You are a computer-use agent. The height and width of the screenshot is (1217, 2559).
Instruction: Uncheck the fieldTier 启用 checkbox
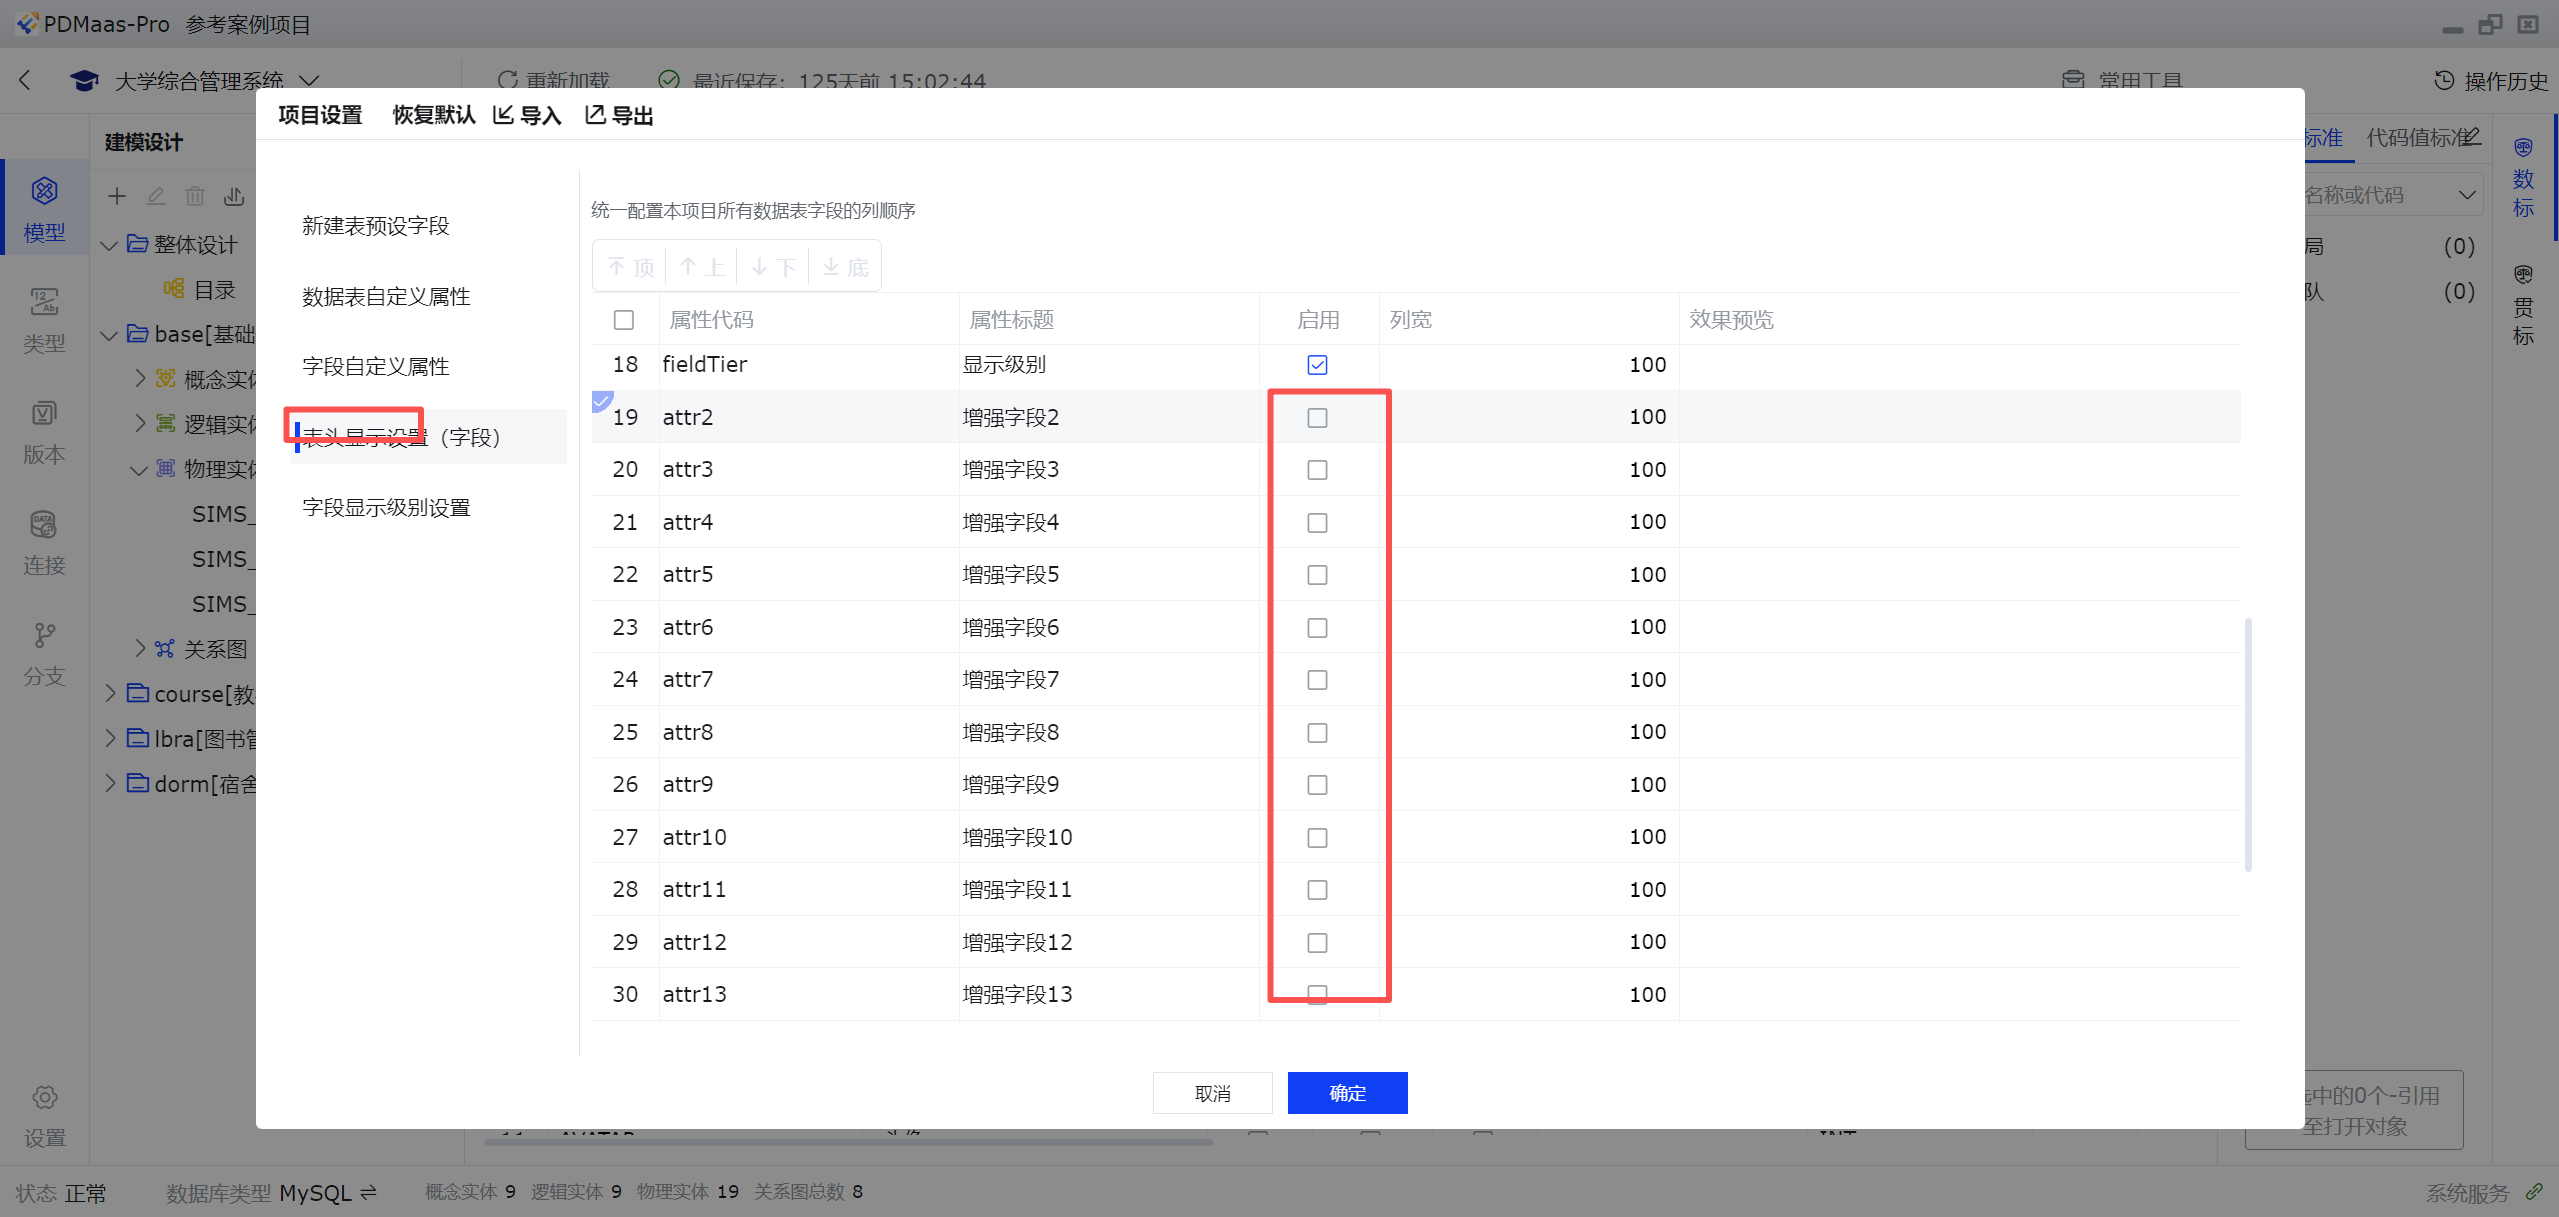[1317, 365]
